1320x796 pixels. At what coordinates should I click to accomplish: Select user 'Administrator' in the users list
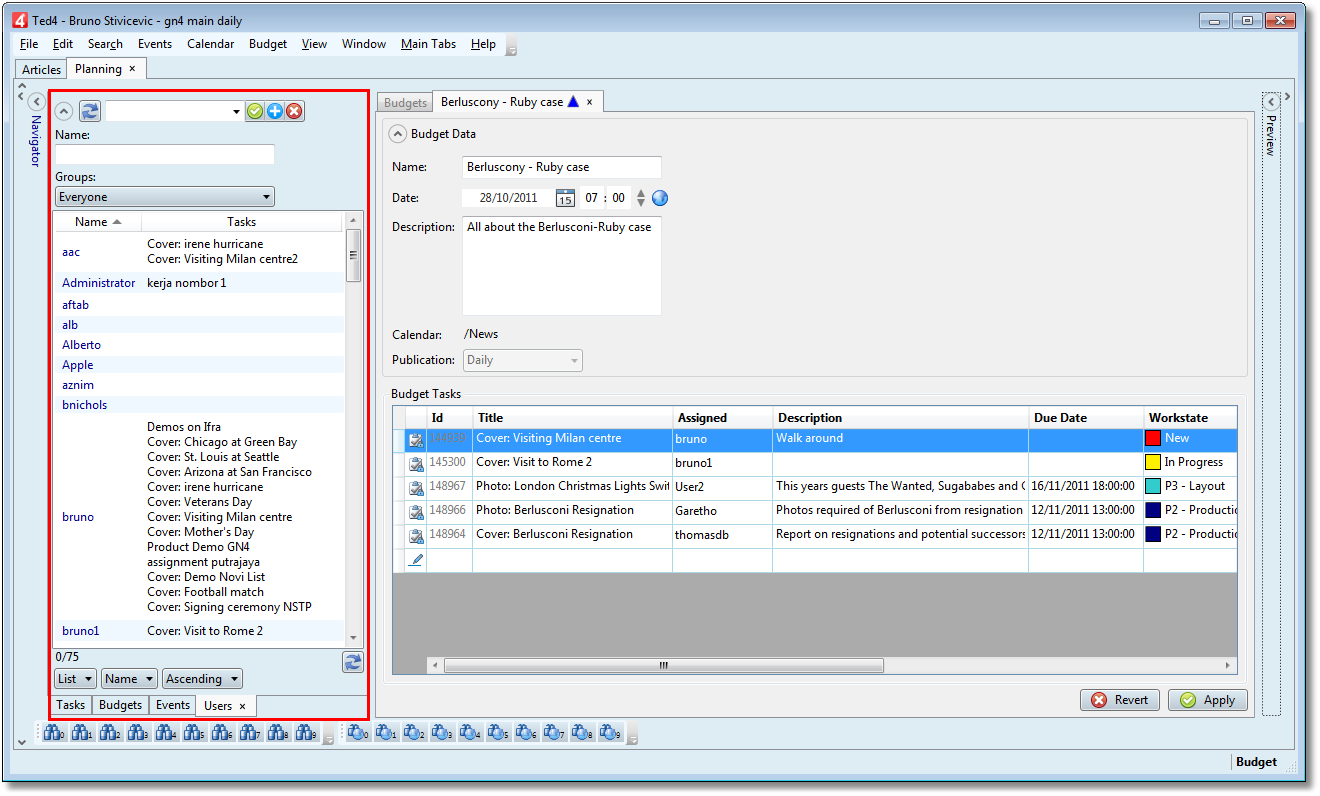pos(98,283)
